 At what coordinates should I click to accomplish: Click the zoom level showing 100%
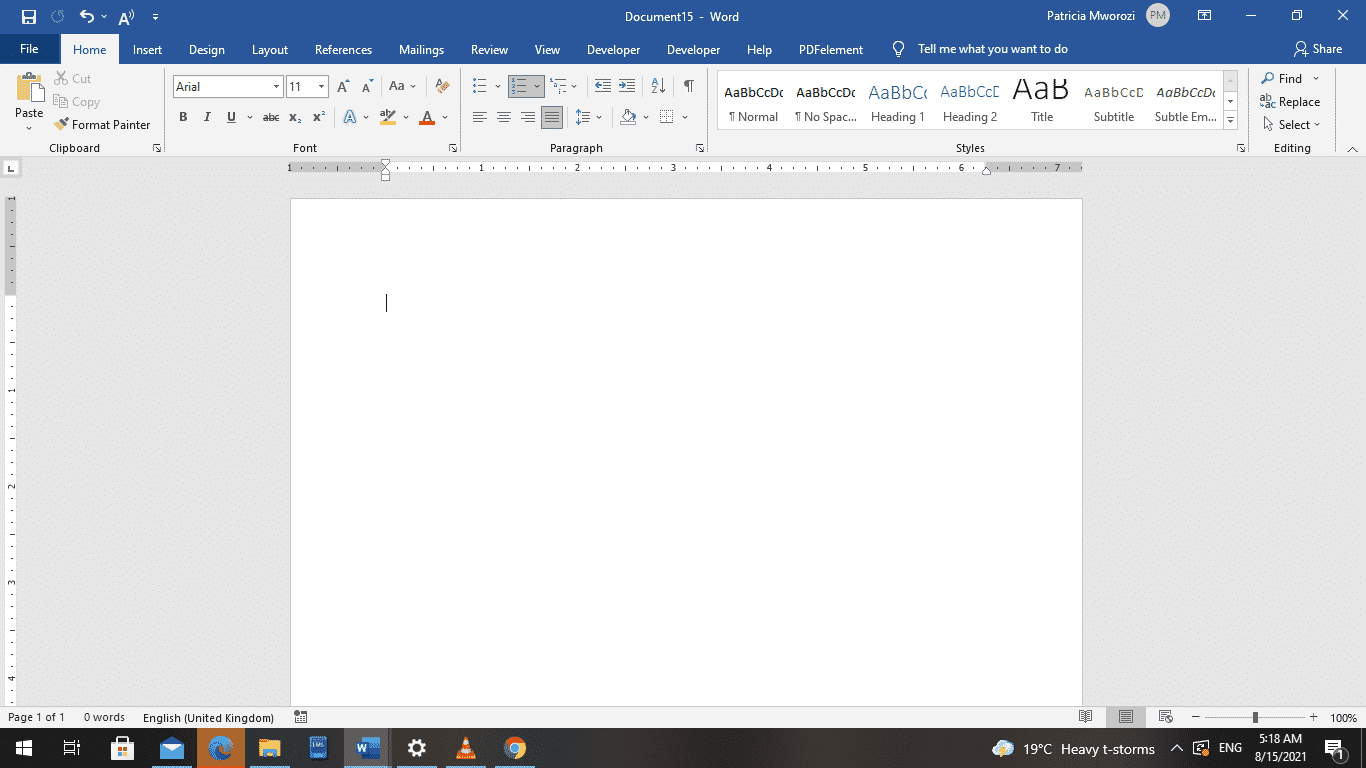pyautogui.click(x=1345, y=717)
